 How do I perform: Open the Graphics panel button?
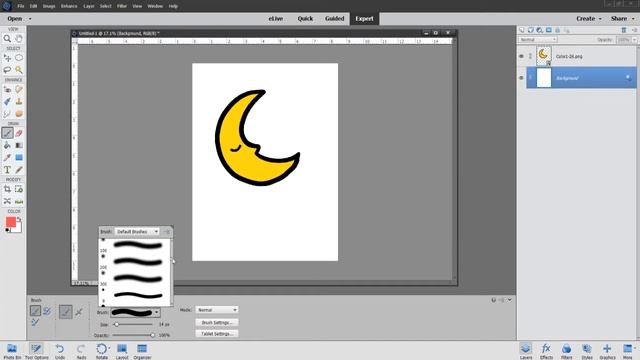[x=607, y=351]
